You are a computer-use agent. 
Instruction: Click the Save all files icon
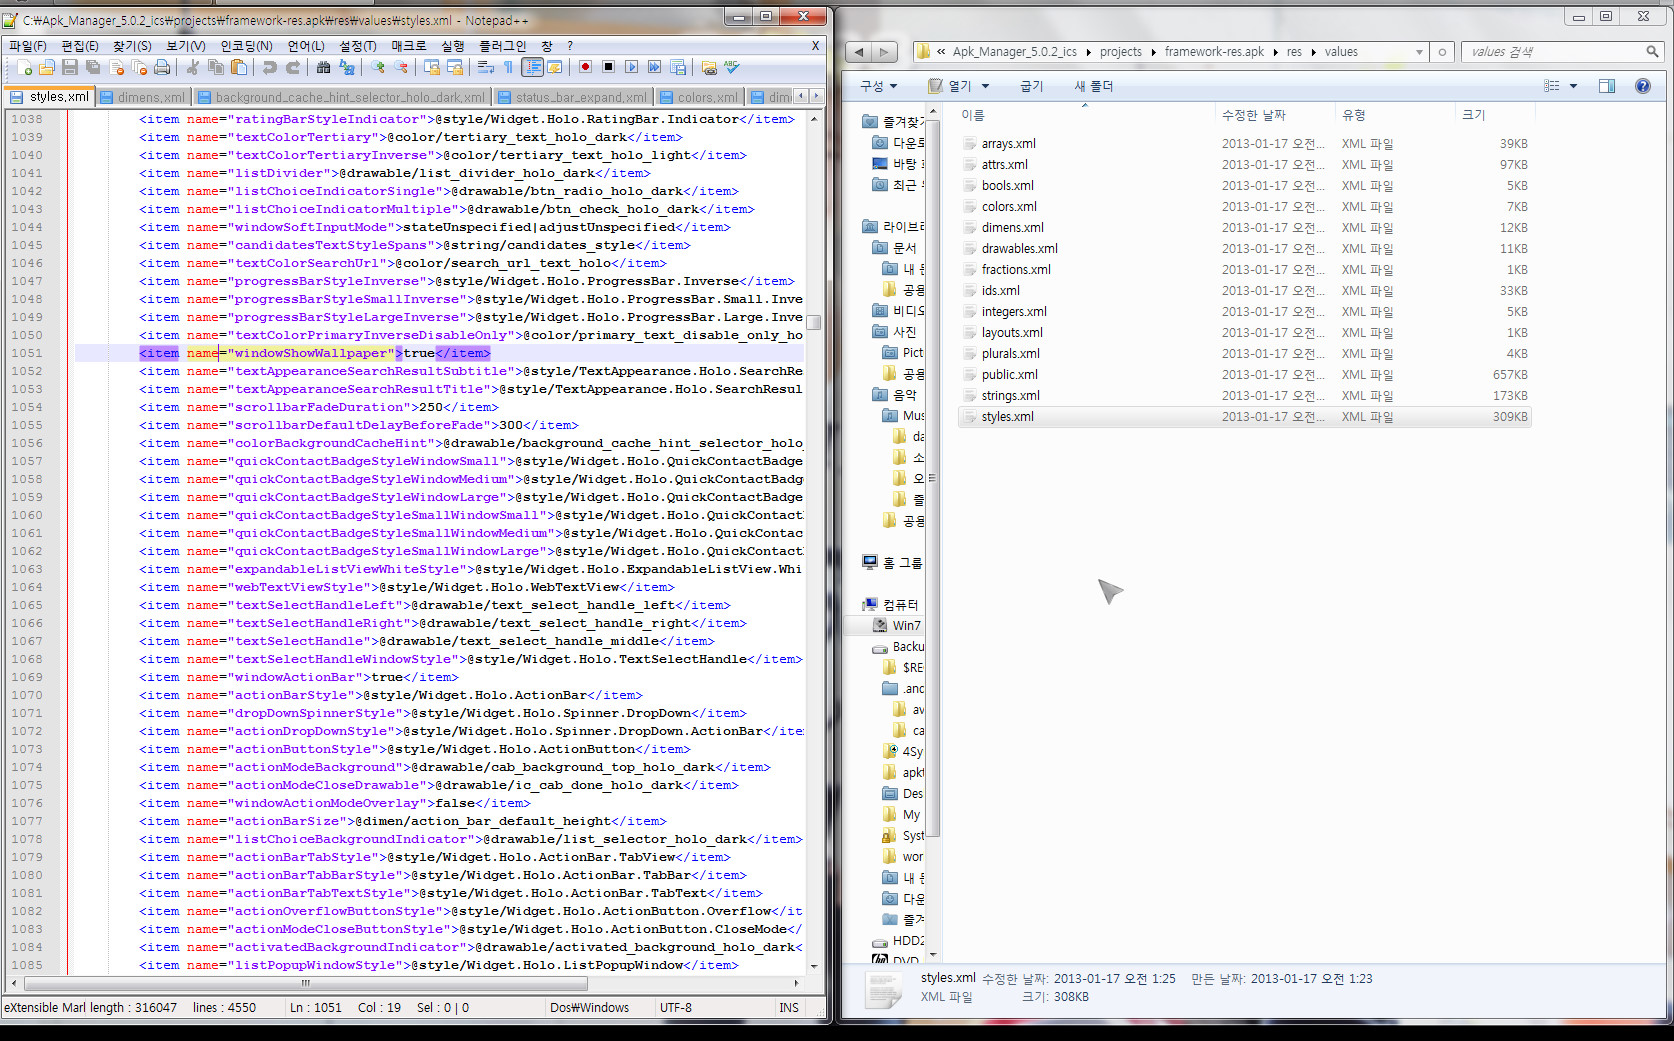93,68
